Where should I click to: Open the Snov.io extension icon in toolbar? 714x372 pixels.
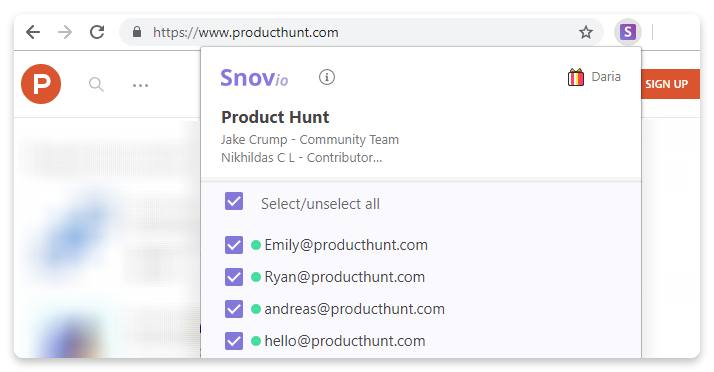pos(628,32)
